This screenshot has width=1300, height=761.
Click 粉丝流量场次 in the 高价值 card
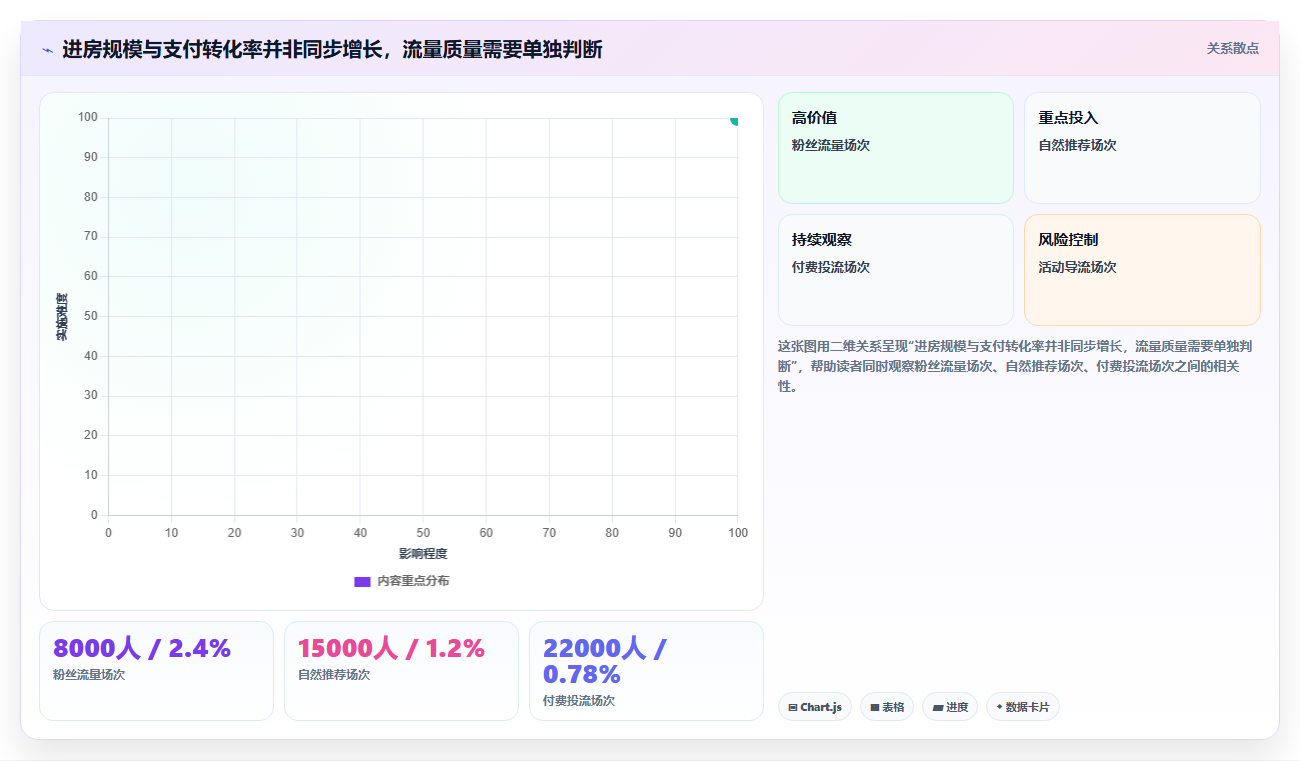tap(831, 145)
